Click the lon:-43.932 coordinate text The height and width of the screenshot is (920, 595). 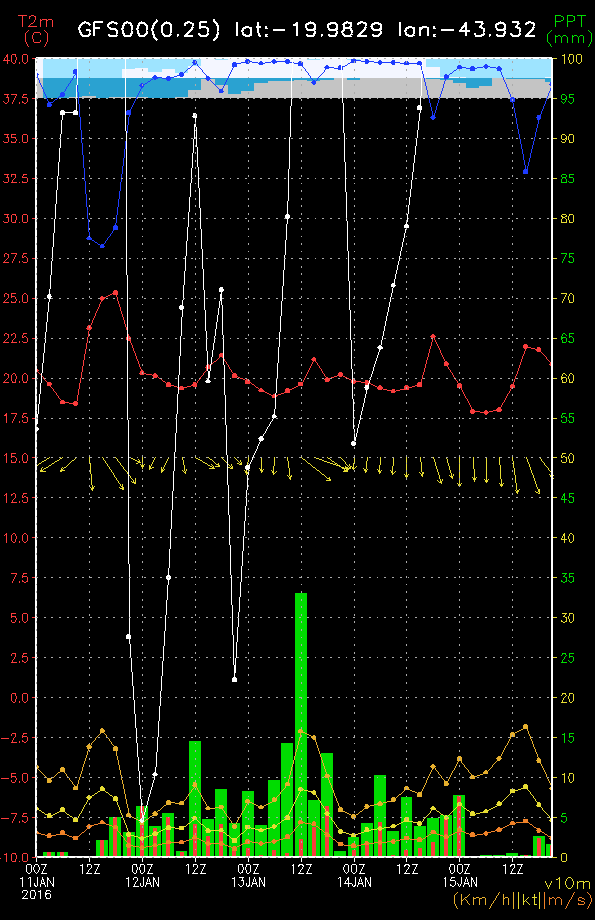pos(468,29)
